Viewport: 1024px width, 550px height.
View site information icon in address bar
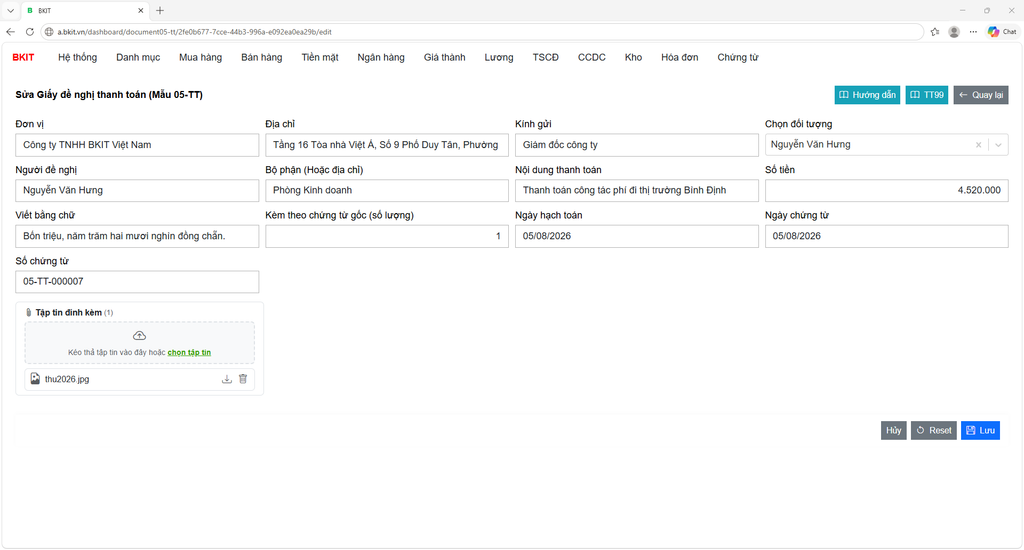(x=49, y=31)
